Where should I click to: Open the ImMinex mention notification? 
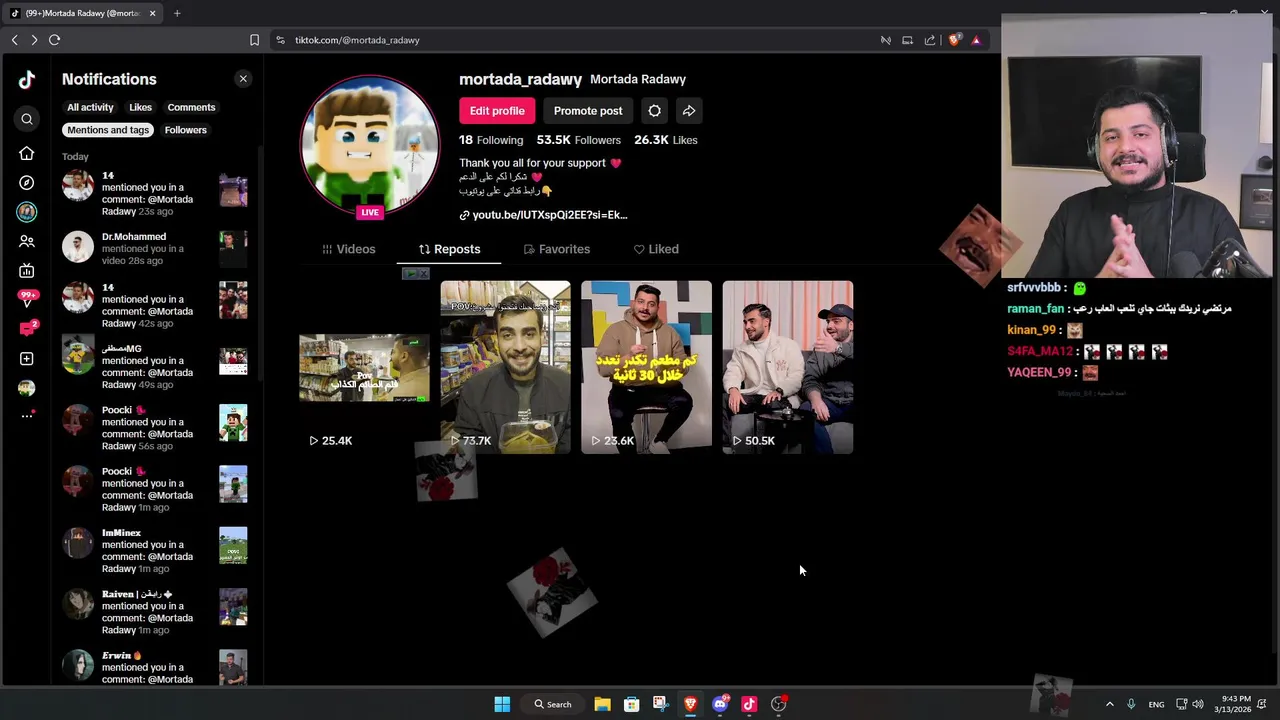pyautogui.click(x=155, y=551)
